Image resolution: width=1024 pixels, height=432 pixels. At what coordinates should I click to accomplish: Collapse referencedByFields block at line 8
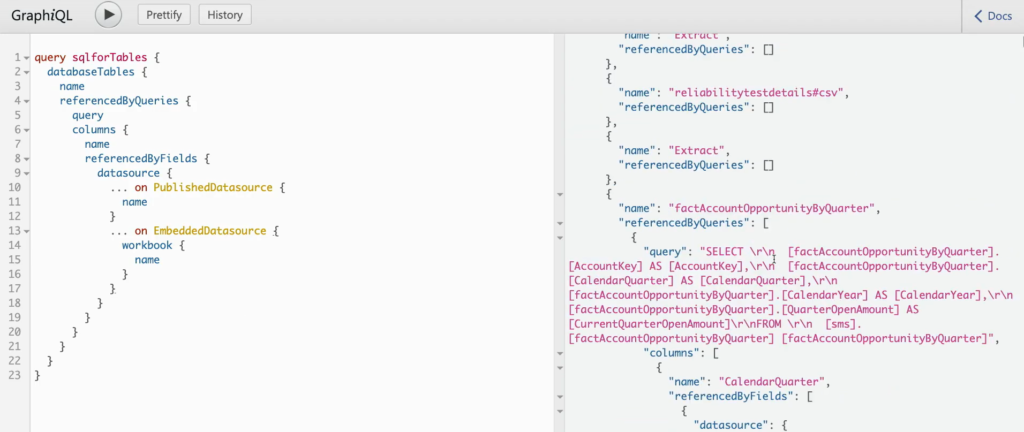click(27, 159)
